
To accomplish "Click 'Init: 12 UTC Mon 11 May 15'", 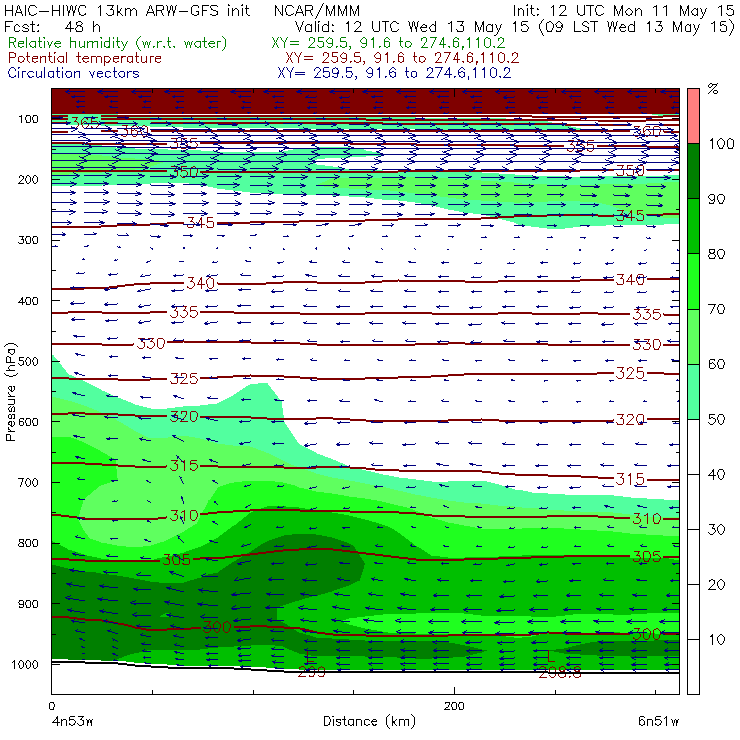I will coord(623,11).
